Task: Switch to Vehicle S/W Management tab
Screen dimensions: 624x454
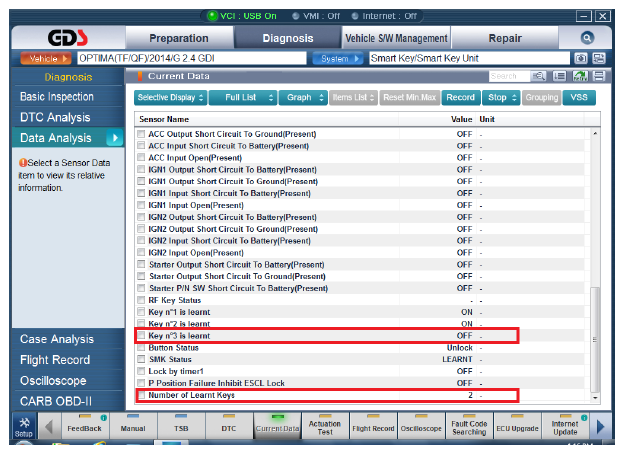Action: [x=396, y=38]
